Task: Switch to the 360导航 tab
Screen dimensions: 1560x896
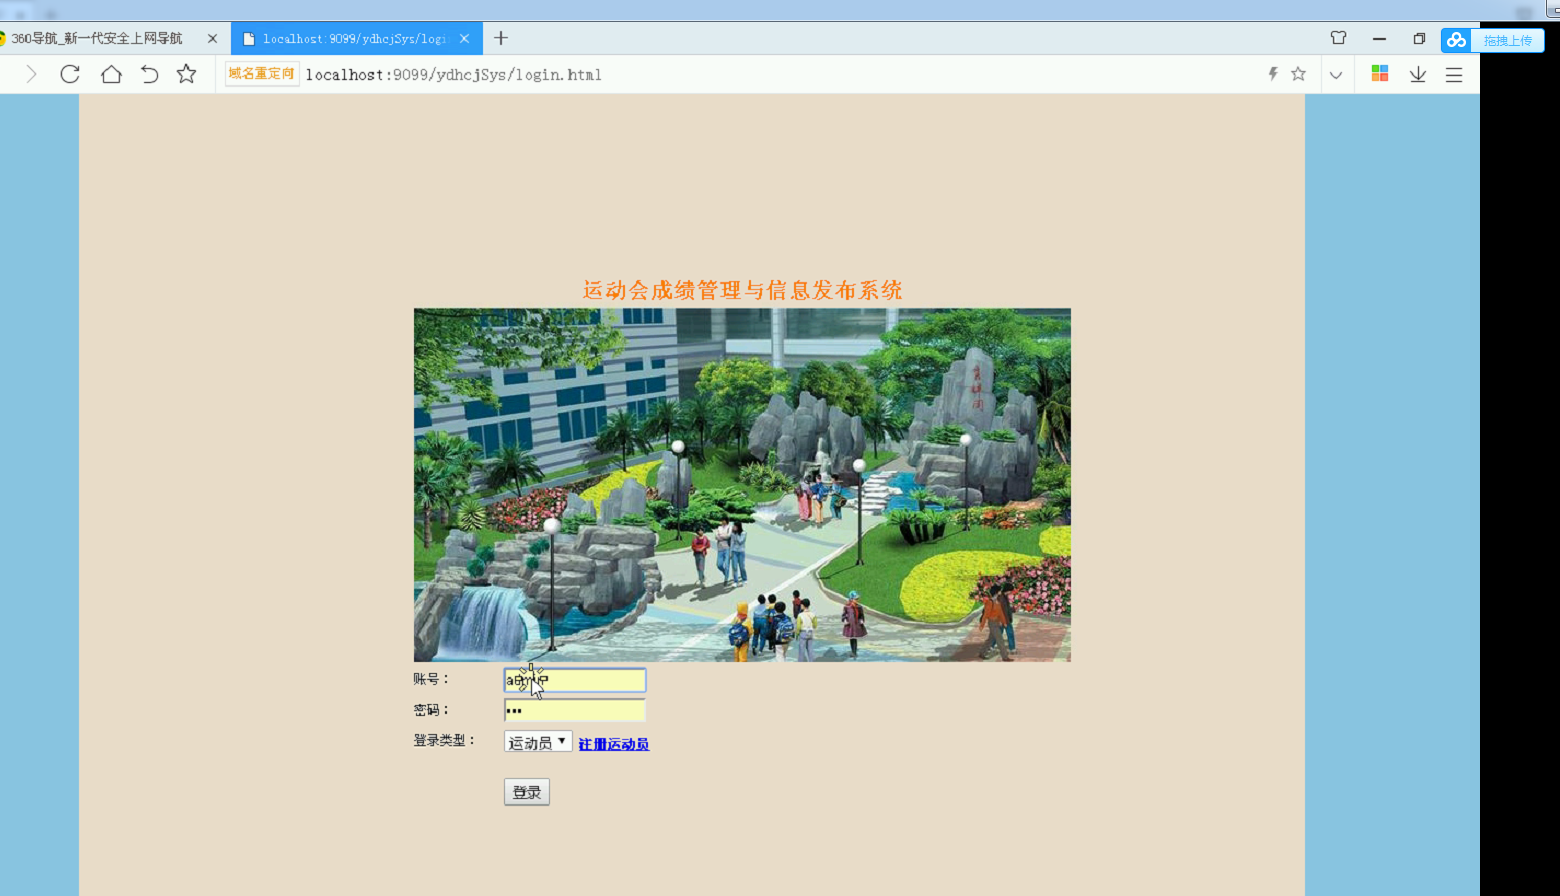Action: point(97,38)
